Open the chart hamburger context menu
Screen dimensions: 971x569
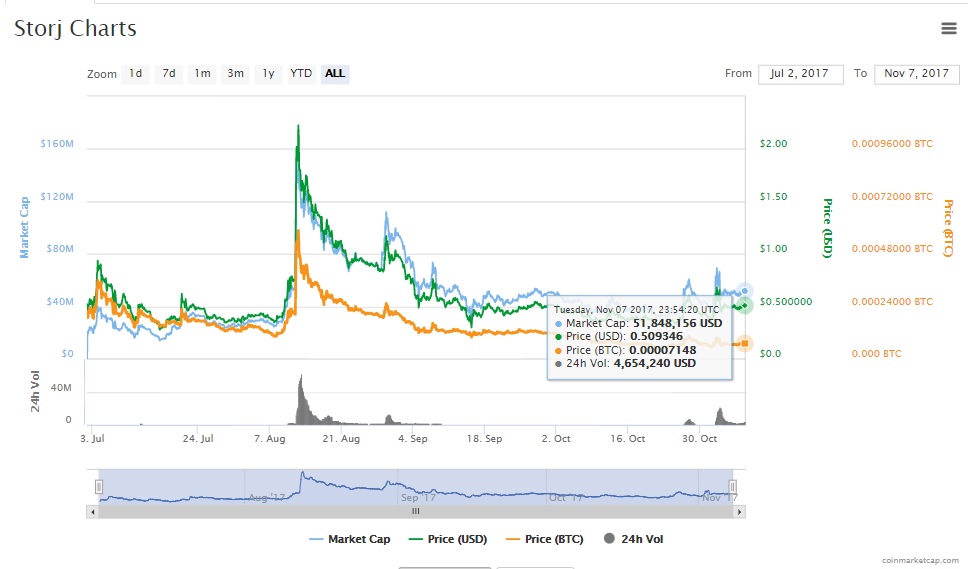pos(949,28)
